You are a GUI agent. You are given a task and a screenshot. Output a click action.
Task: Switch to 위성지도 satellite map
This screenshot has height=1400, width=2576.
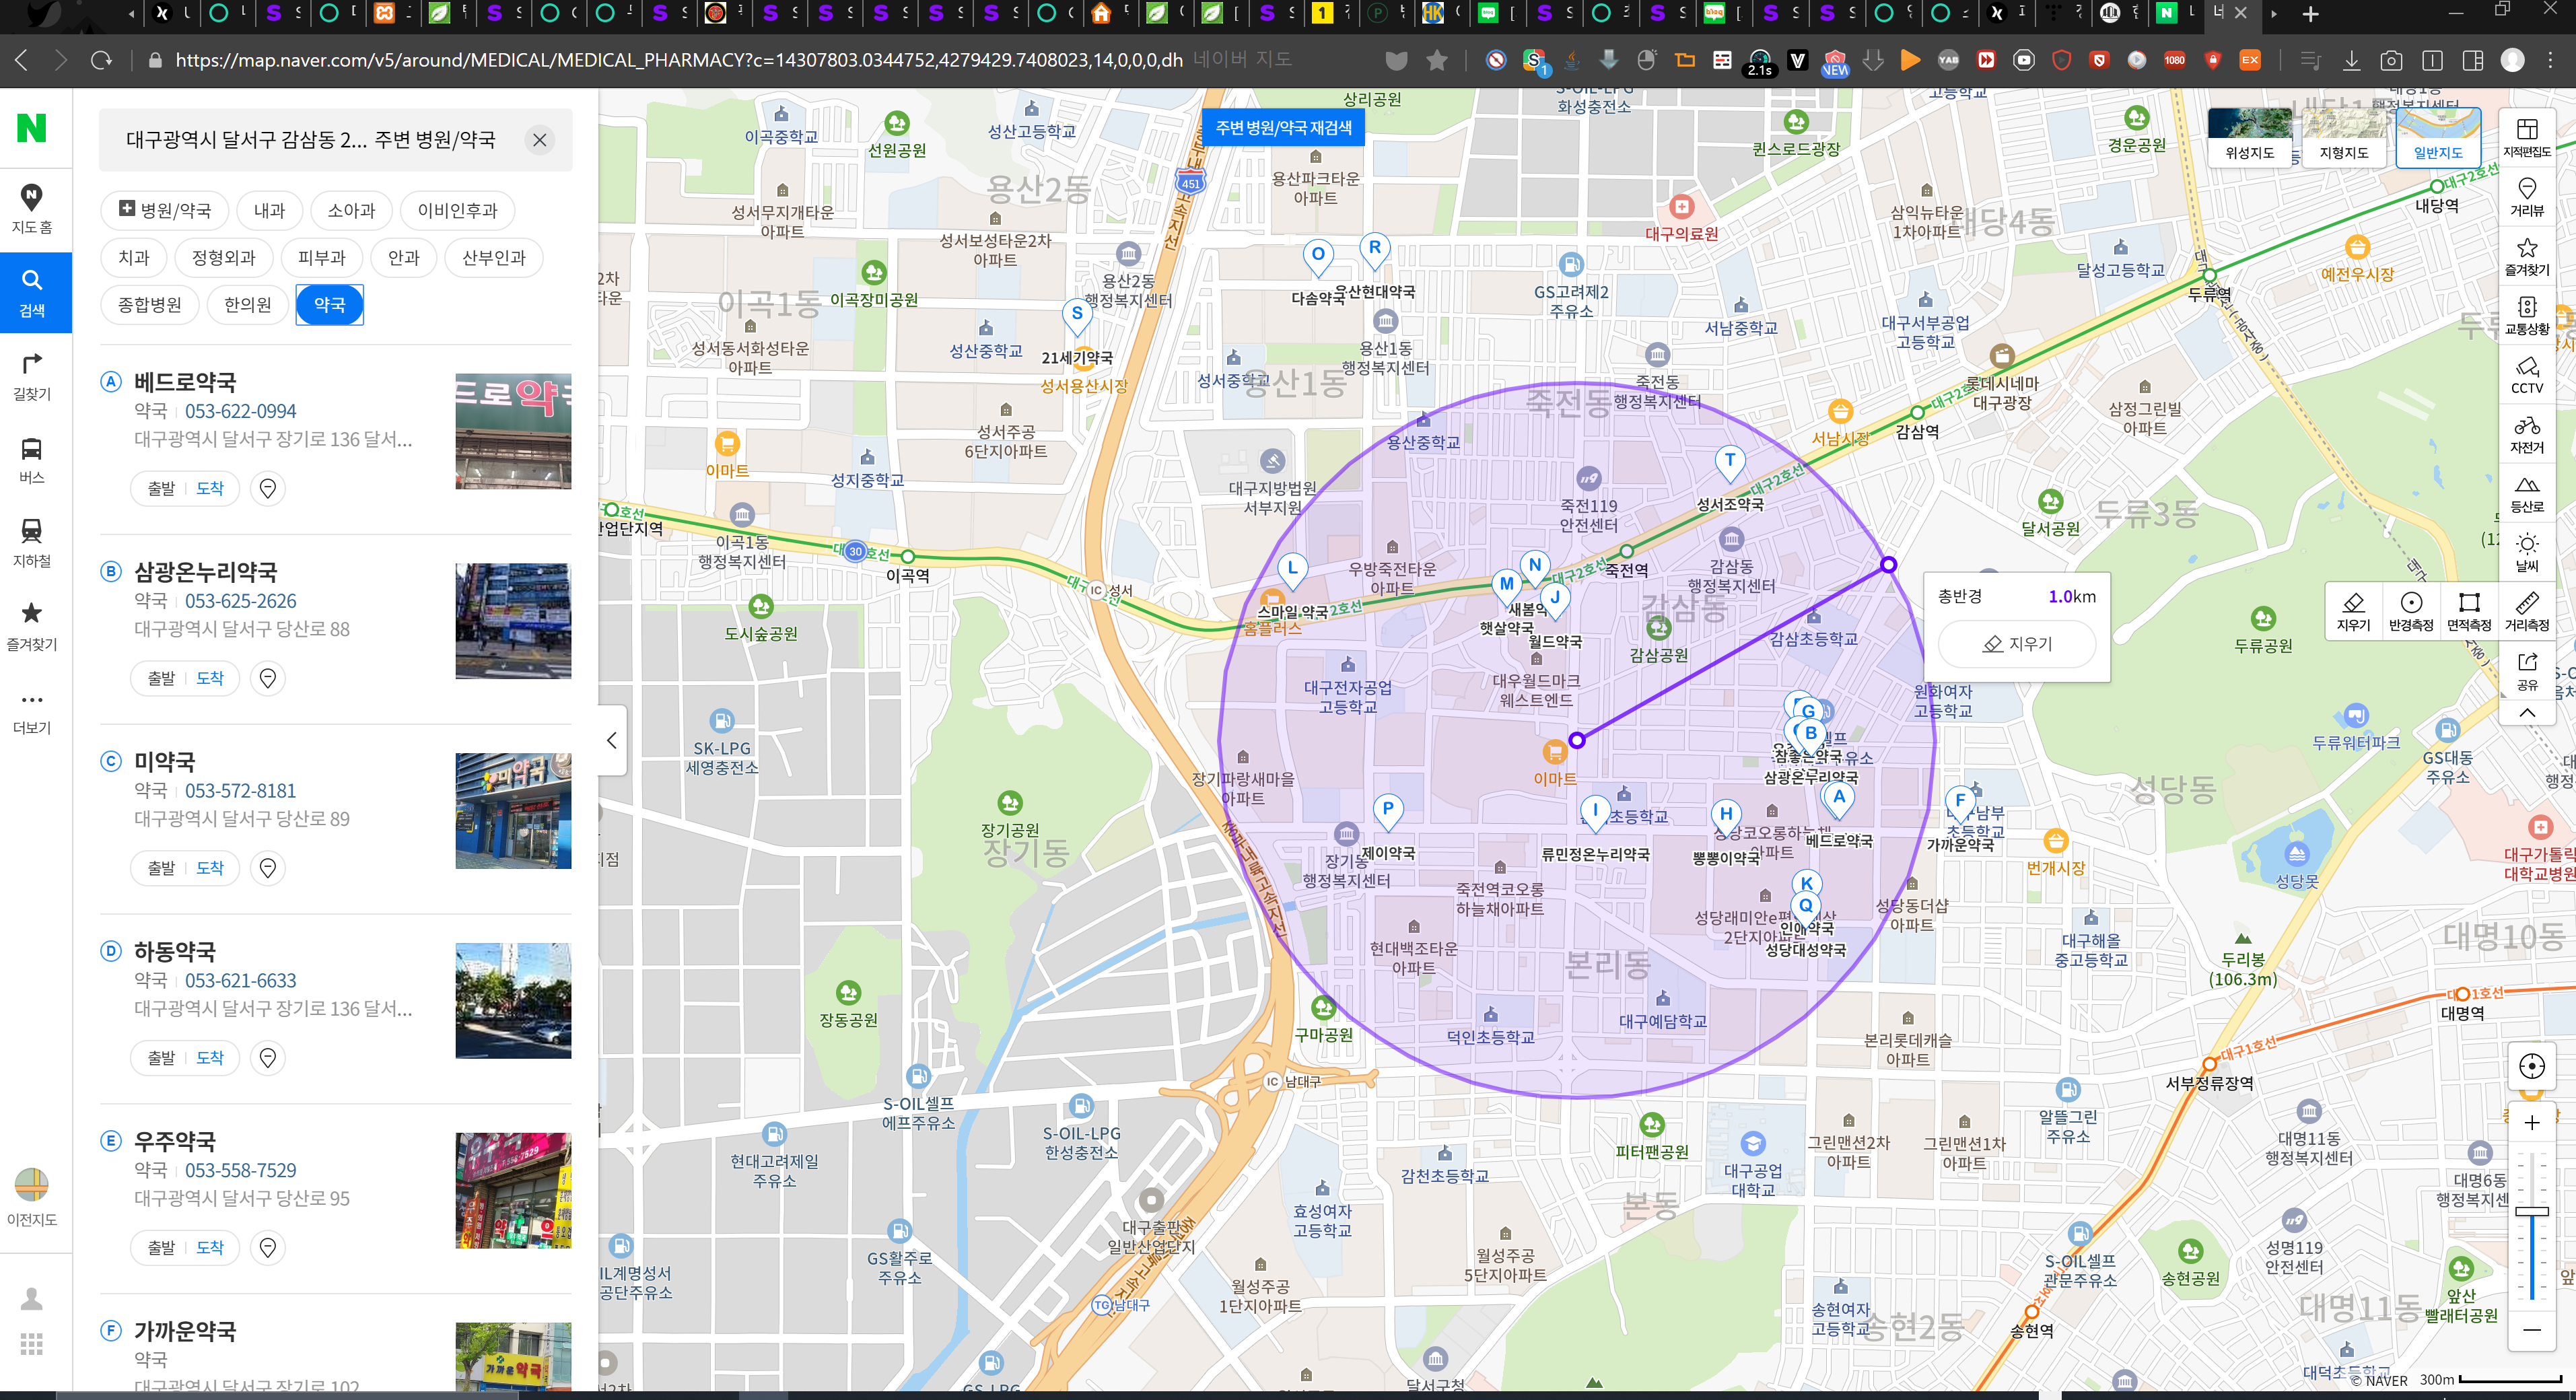(x=2249, y=137)
